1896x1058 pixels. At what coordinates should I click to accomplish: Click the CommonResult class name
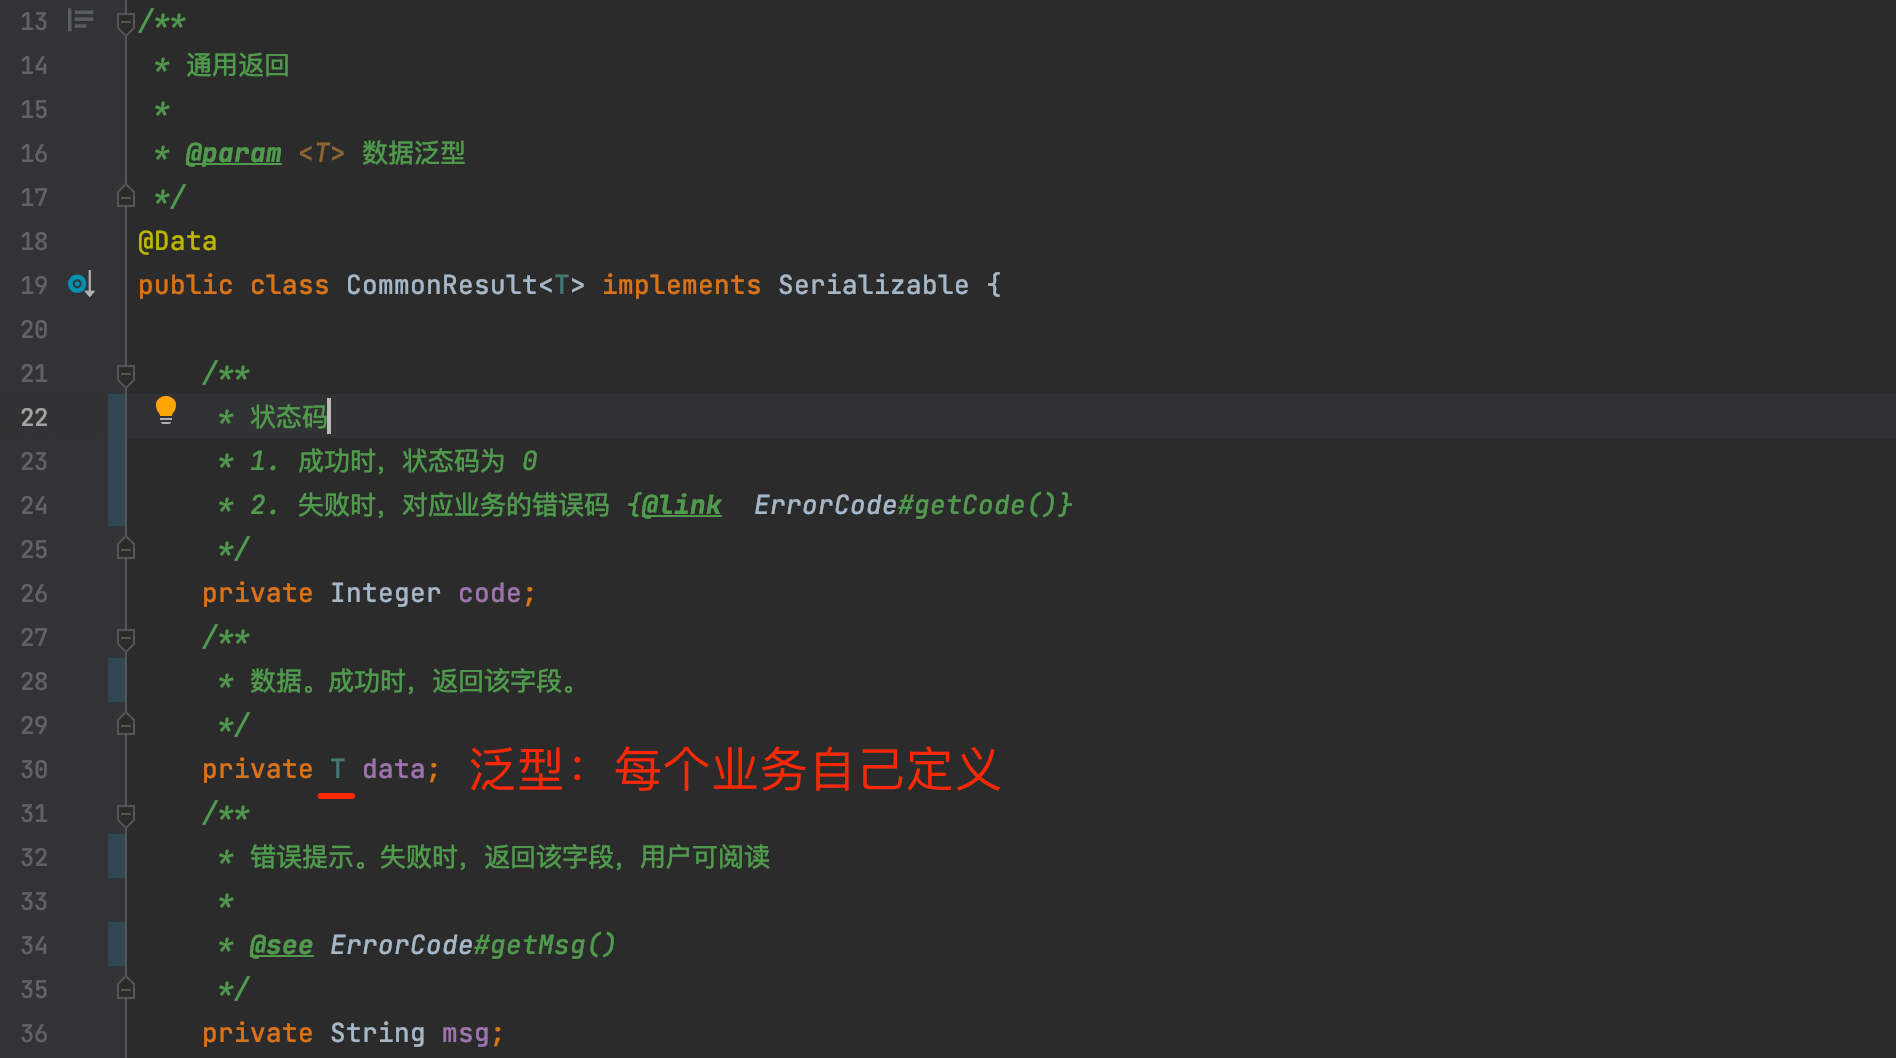[x=442, y=285]
